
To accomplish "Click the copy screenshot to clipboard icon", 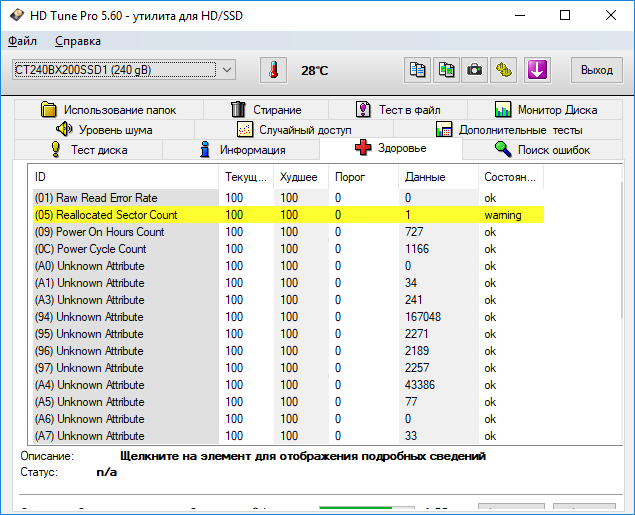I will click(446, 70).
